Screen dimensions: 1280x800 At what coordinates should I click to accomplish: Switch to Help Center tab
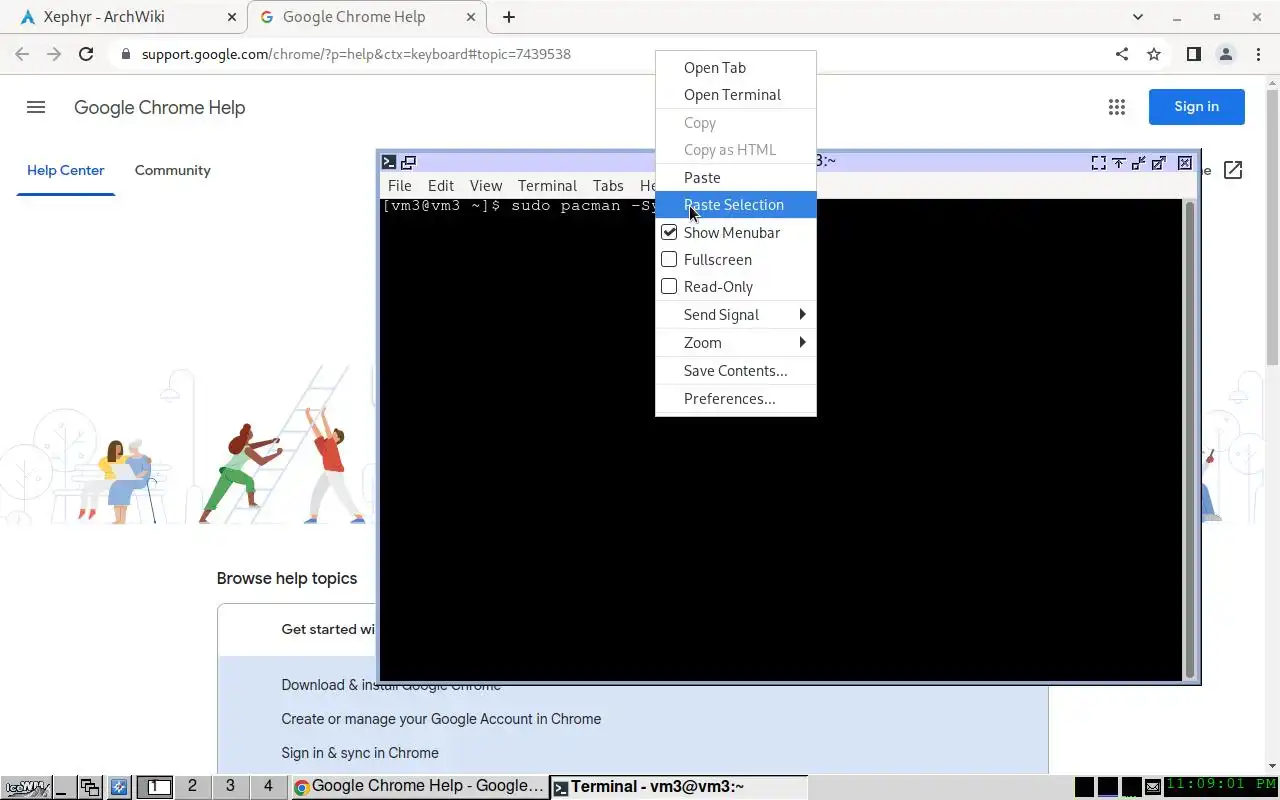coord(65,170)
